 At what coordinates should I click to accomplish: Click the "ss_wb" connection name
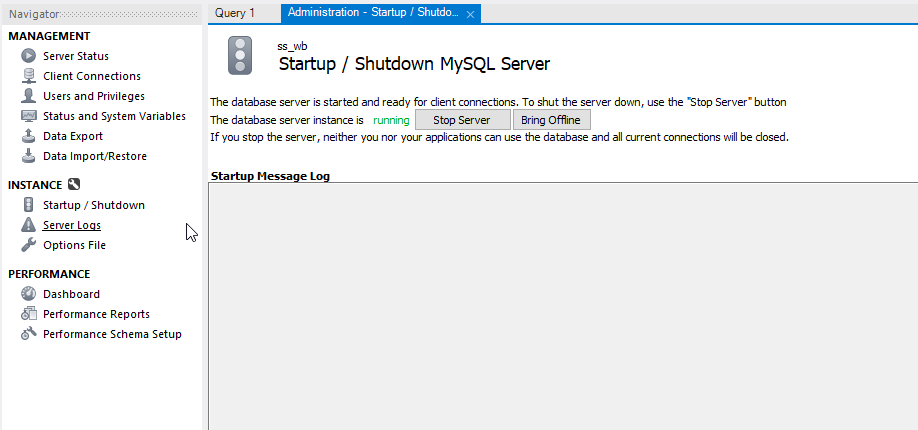pos(293,46)
